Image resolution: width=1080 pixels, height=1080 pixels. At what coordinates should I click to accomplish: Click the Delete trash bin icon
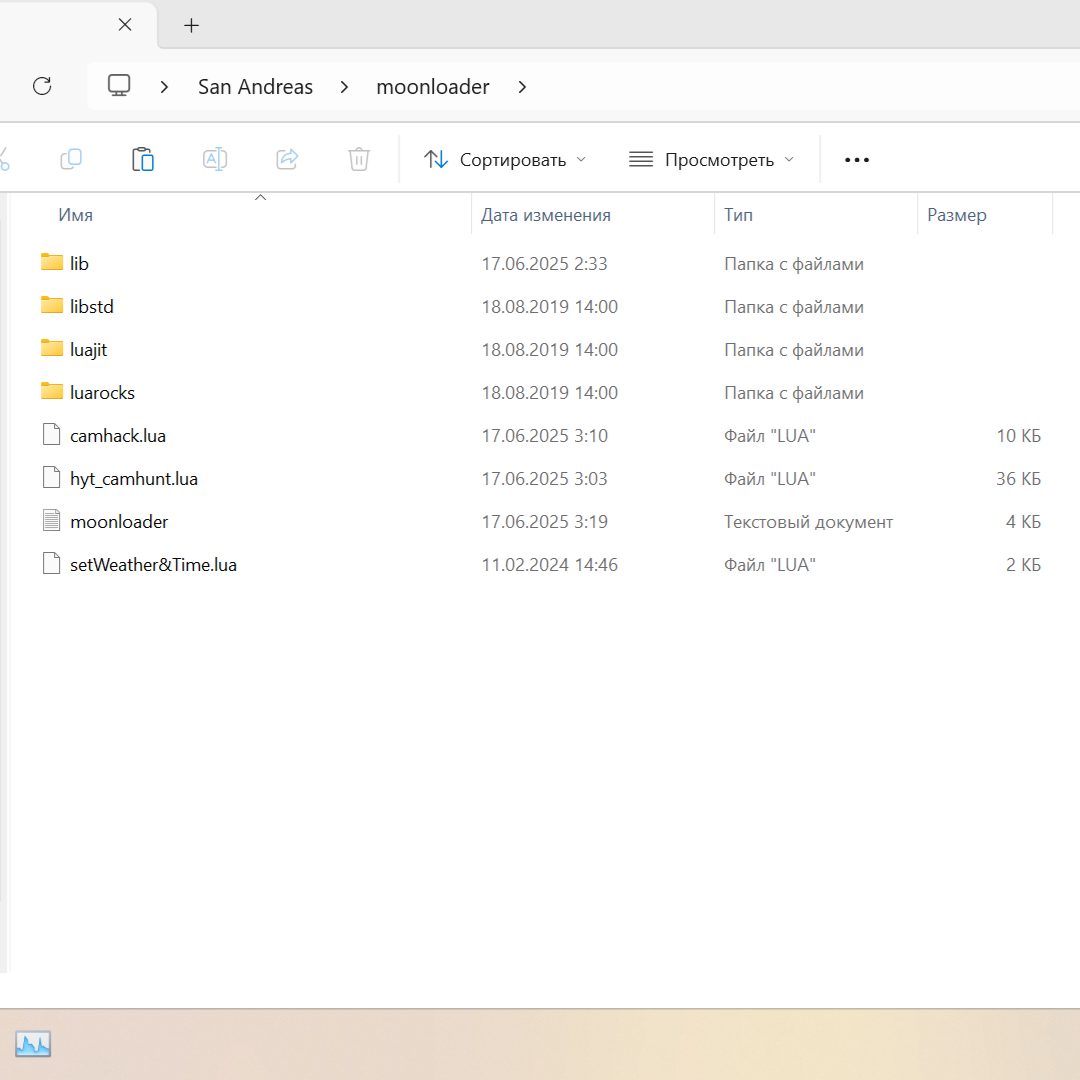tap(359, 159)
